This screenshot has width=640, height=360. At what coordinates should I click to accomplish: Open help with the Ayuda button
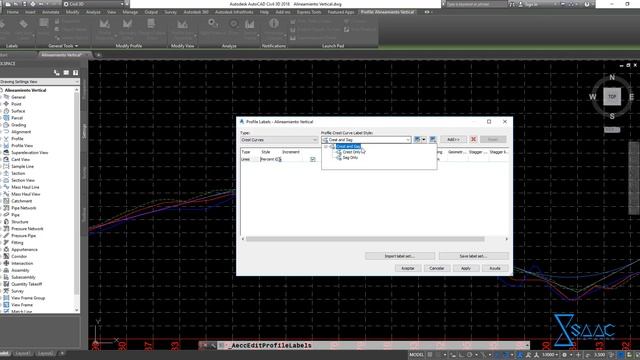pyautogui.click(x=495, y=268)
